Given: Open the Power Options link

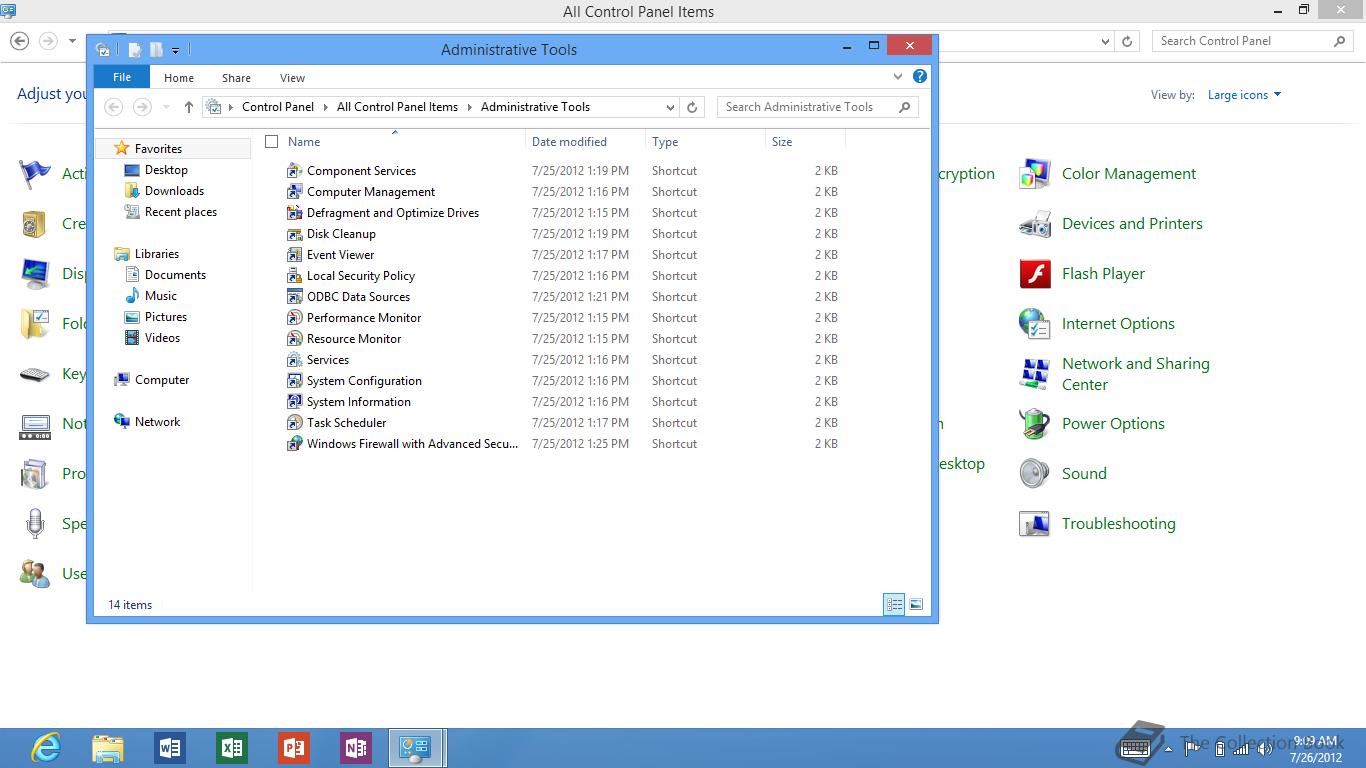Looking at the screenshot, I should pos(1112,424).
